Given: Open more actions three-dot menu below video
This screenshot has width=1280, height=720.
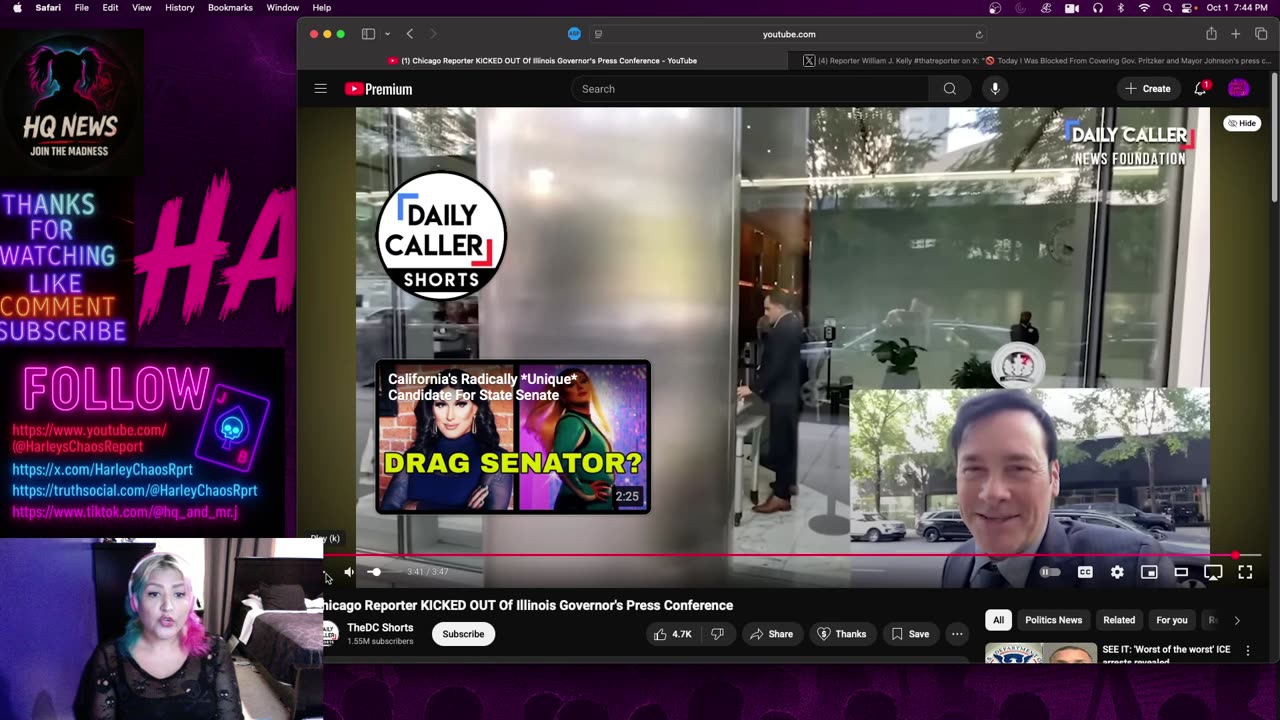Looking at the screenshot, I should (957, 634).
